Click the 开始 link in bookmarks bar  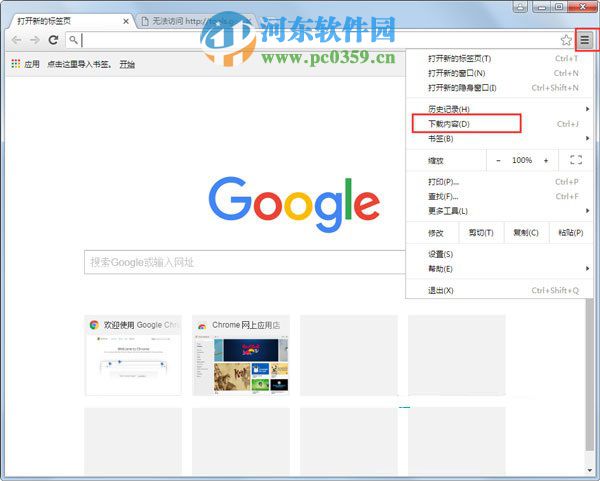[x=127, y=64]
